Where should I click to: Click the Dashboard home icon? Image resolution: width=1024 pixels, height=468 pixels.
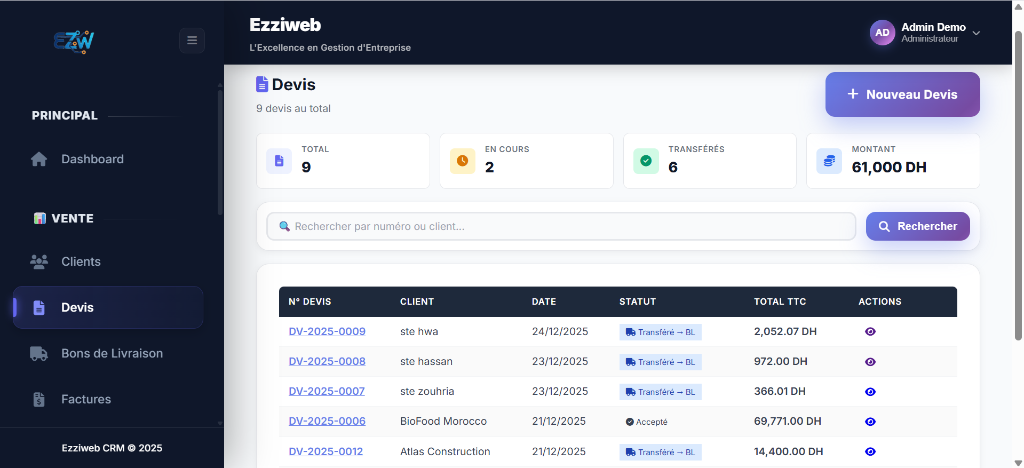pos(39,159)
